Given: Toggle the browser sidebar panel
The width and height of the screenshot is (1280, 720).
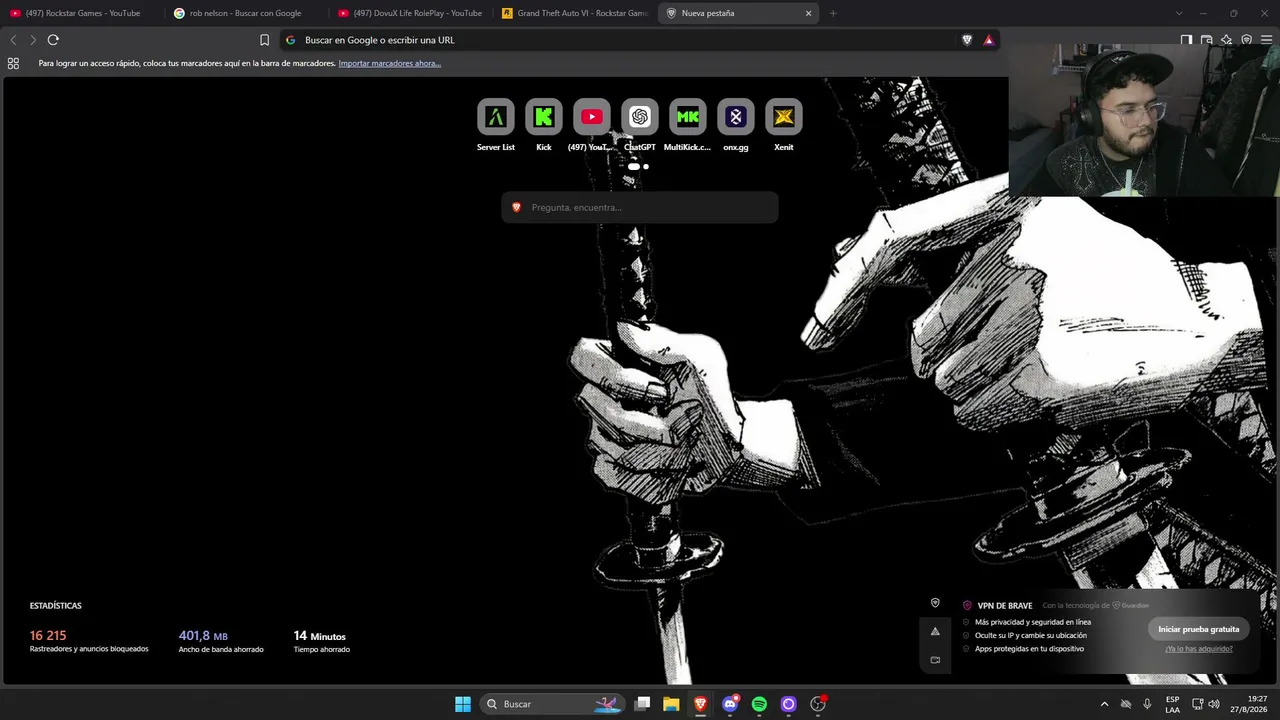Looking at the screenshot, I should [x=1186, y=40].
